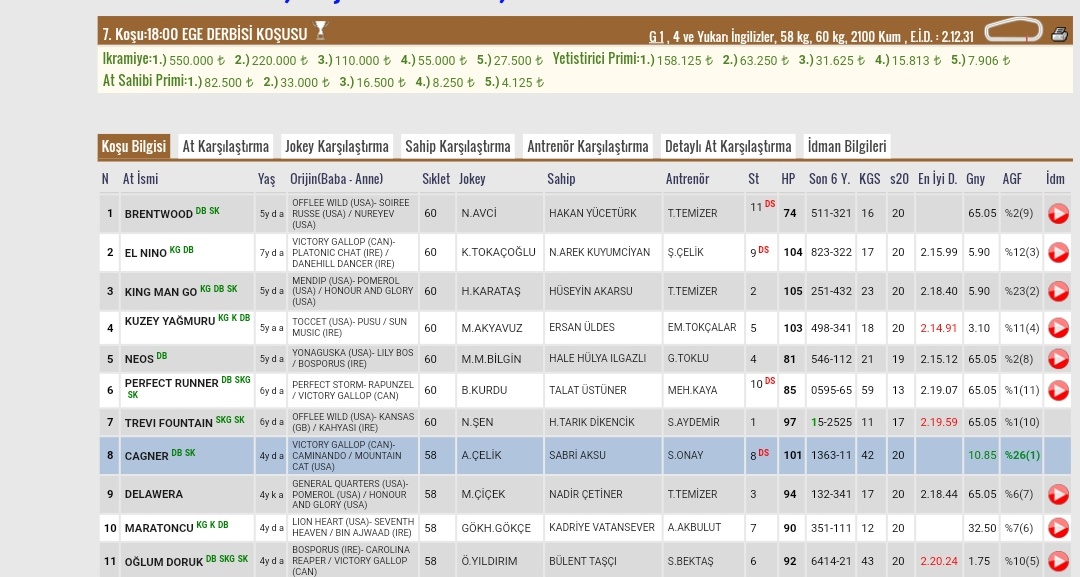1080x577 pixels.
Task: Play the training video for EL NINO
Action: [1058, 253]
